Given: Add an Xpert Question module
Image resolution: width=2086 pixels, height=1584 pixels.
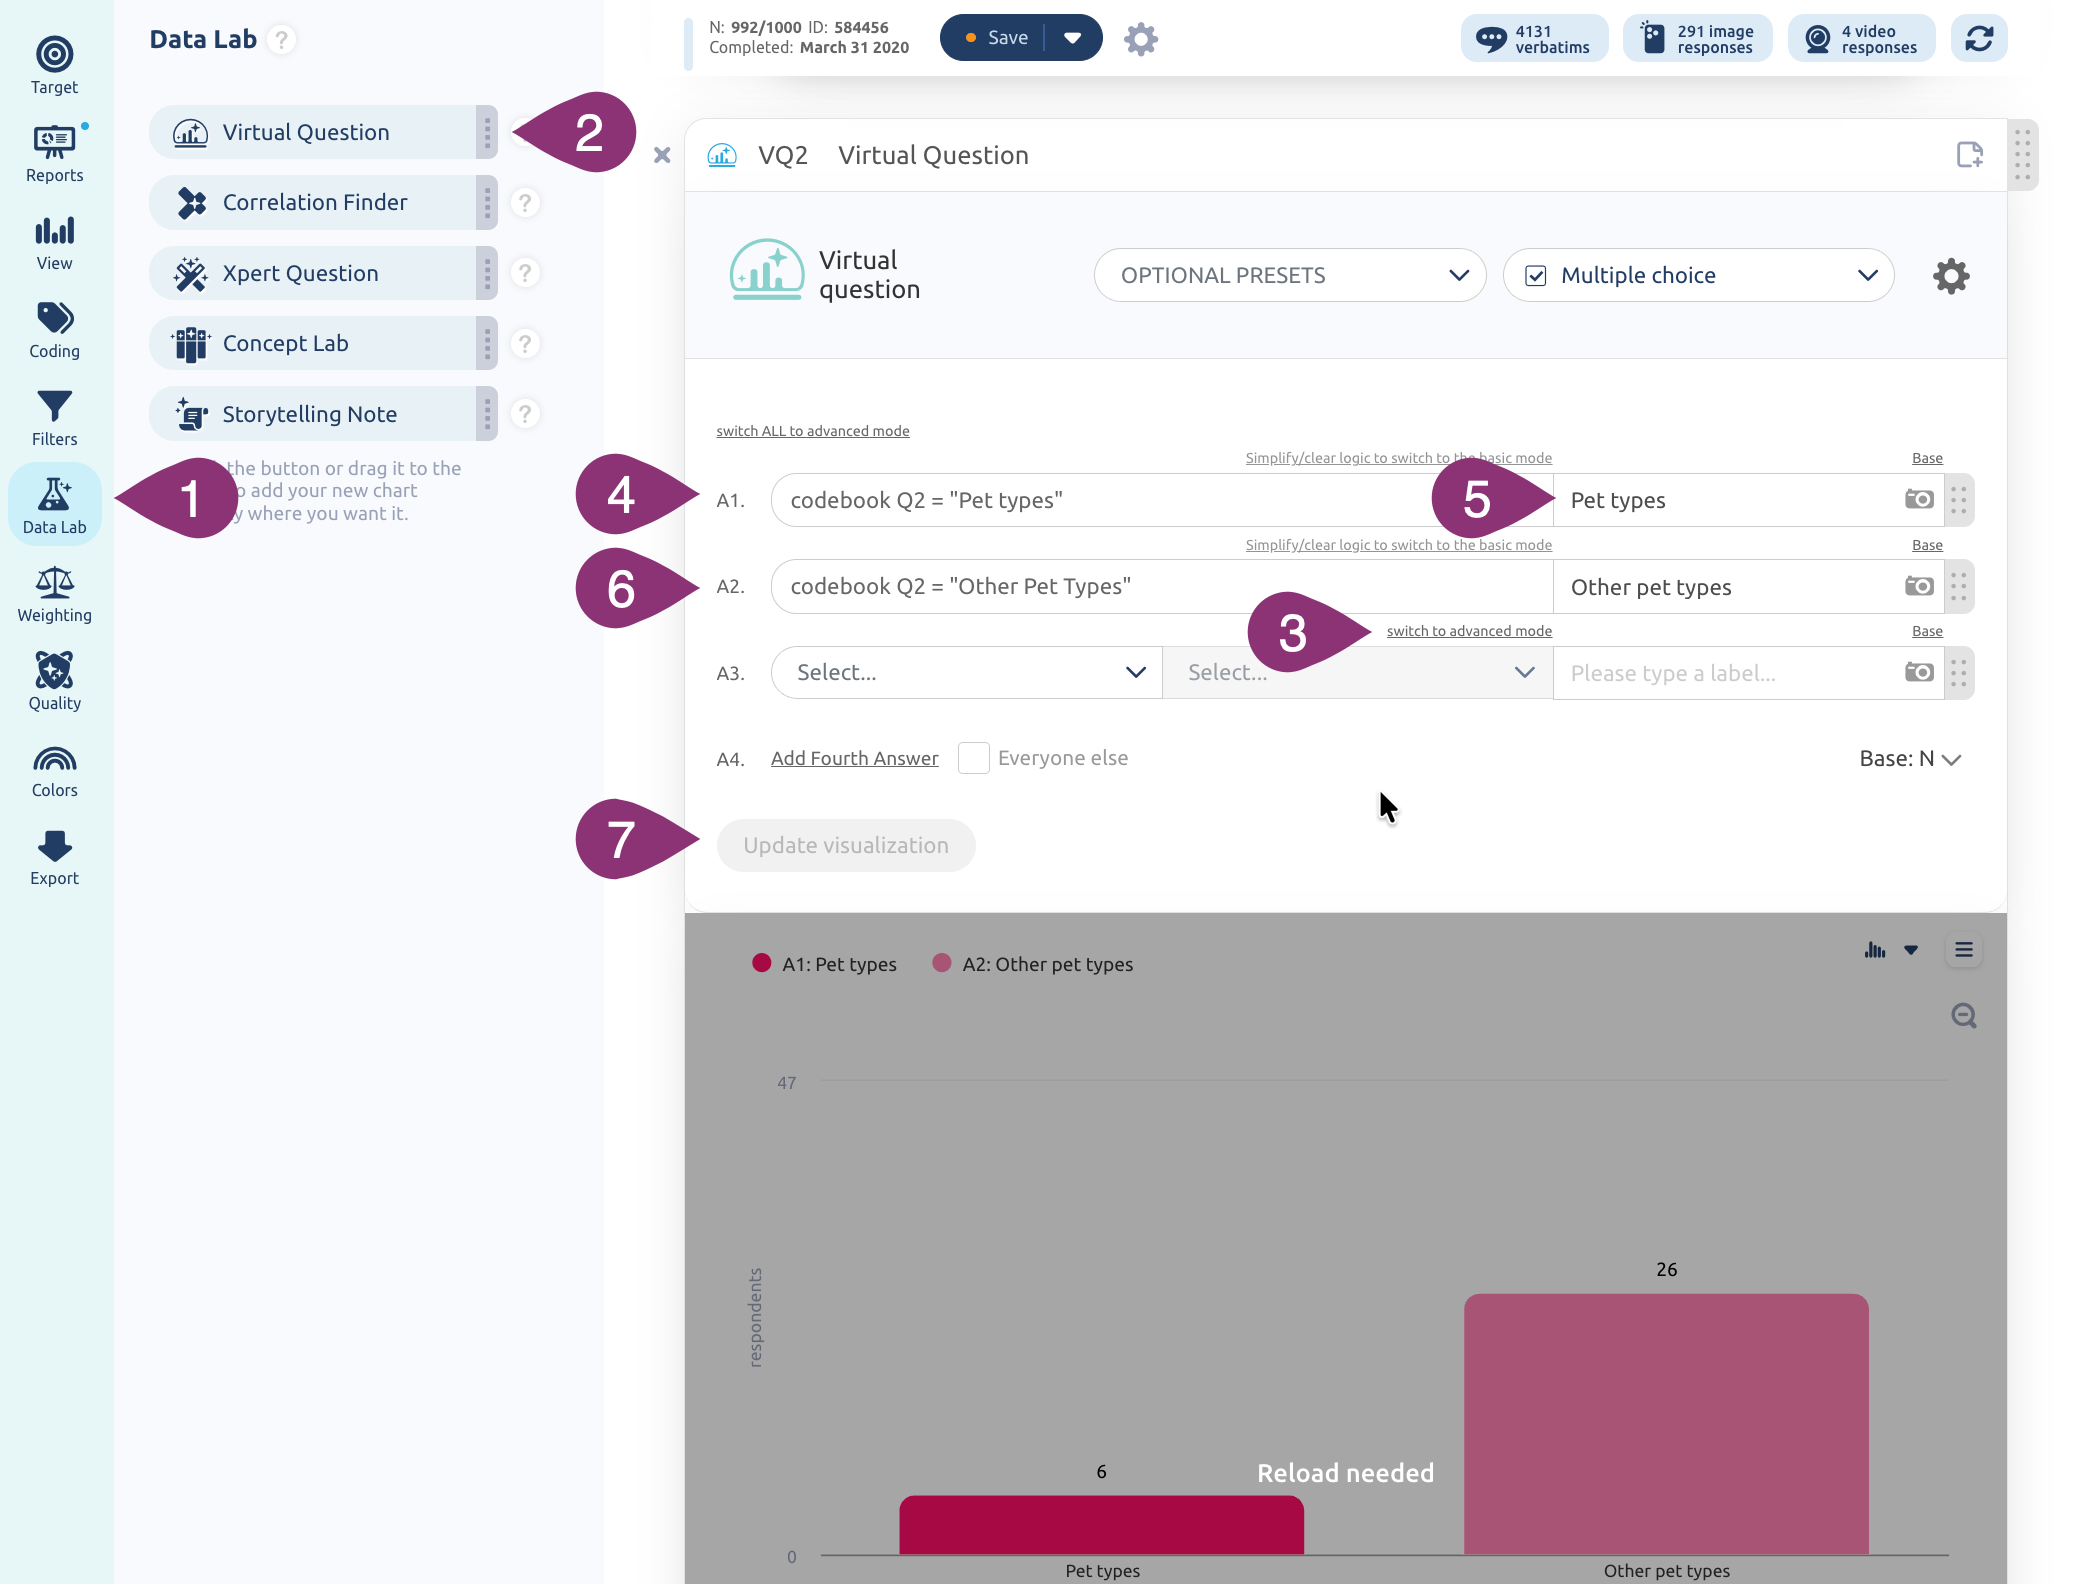Looking at the screenshot, I should pos(323,273).
